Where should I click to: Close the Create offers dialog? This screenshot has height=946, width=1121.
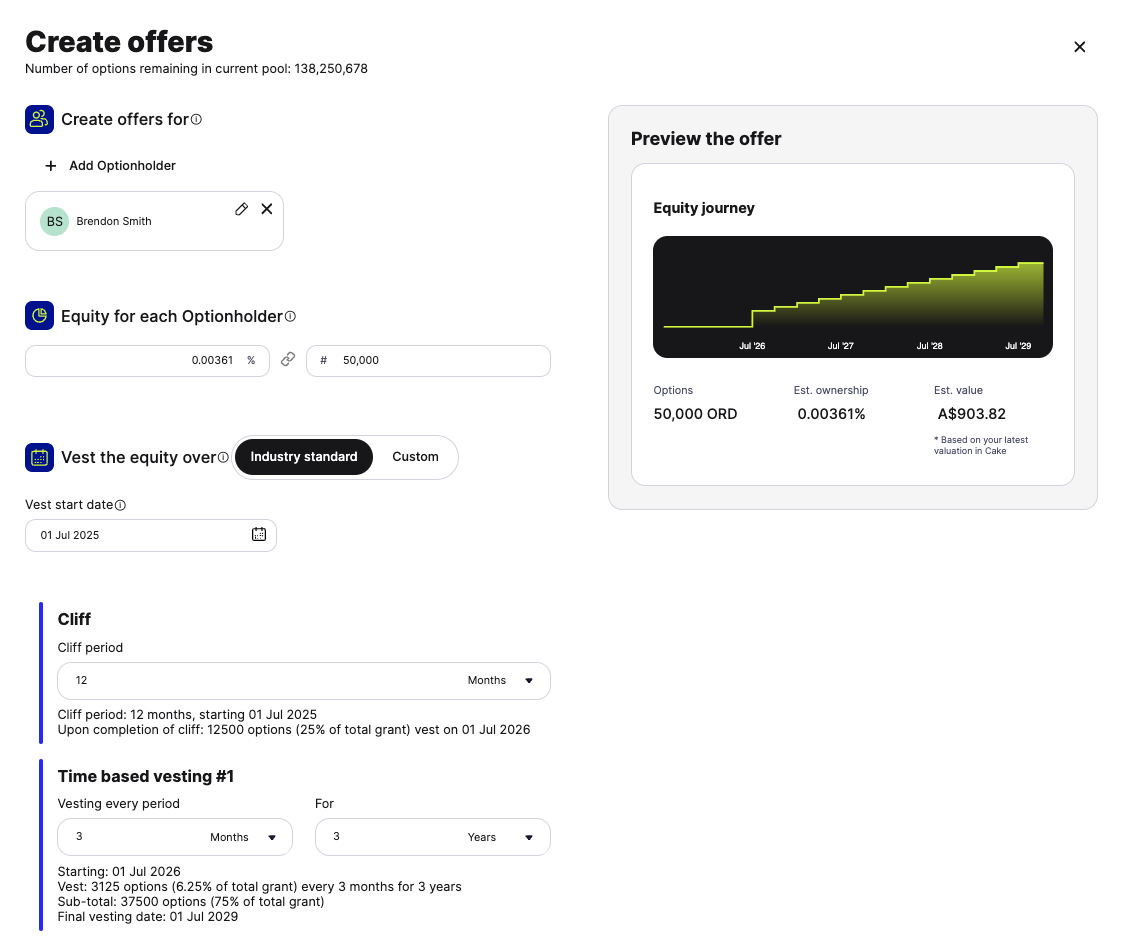pyautogui.click(x=1080, y=47)
